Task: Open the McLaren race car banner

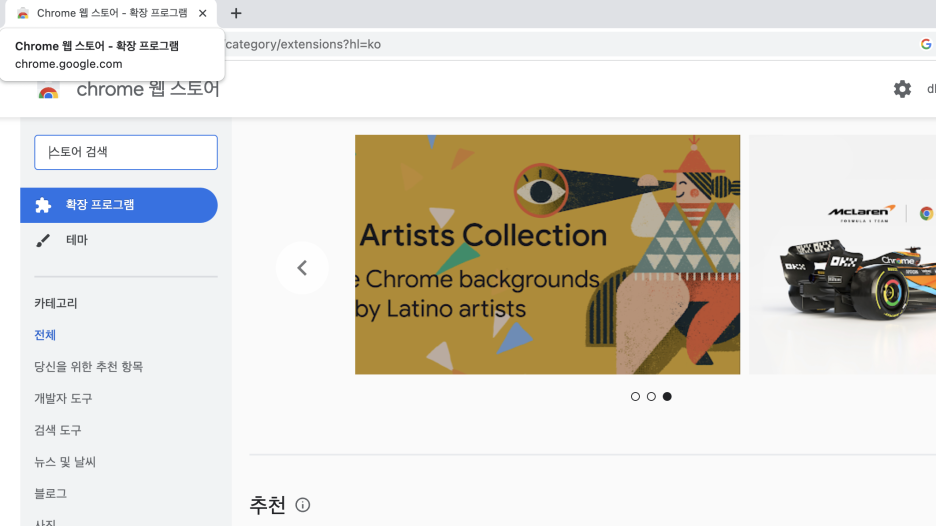Action: pyautogui.click(x=842, y=254)
